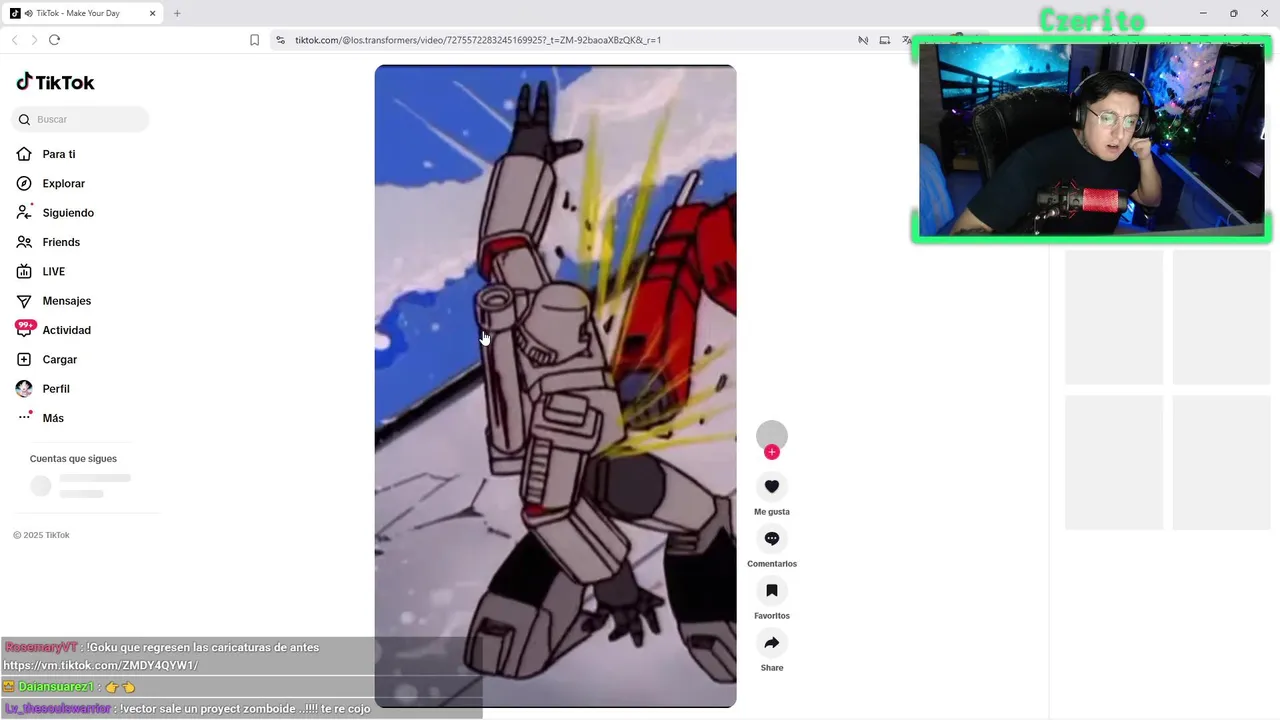Open the creator avatar circle

(771, 435)
